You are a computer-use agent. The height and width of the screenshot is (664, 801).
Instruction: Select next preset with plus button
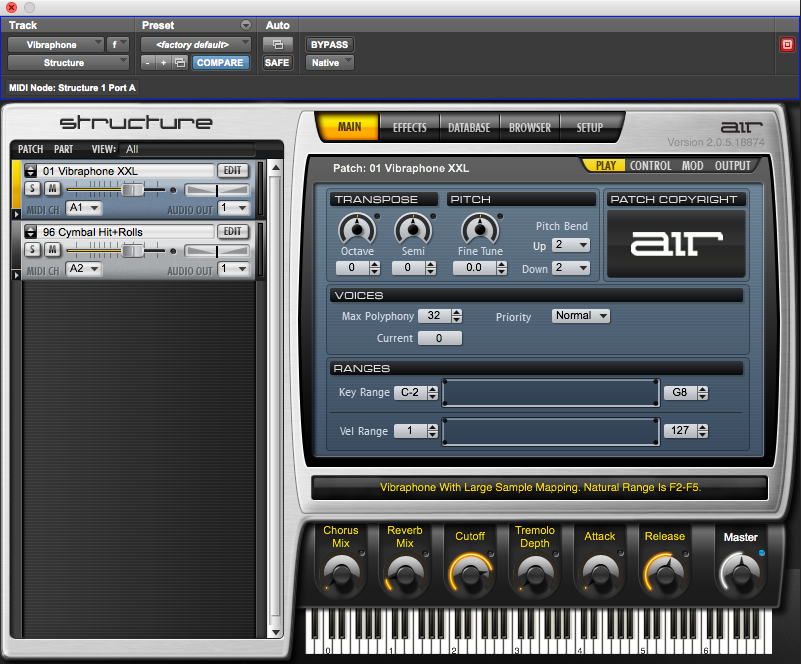point(163,63)
